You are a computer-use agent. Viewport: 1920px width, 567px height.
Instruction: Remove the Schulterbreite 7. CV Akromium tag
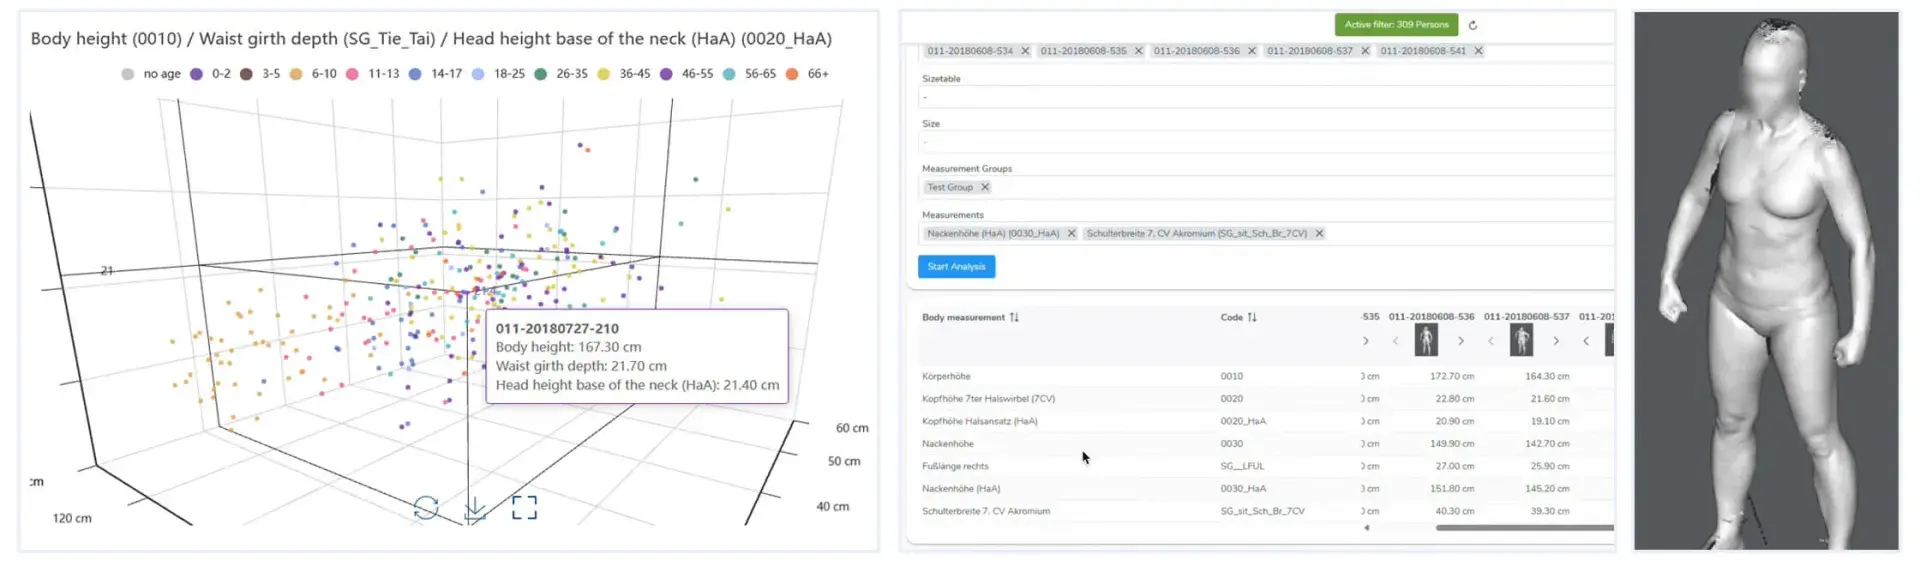point(1319,233)
